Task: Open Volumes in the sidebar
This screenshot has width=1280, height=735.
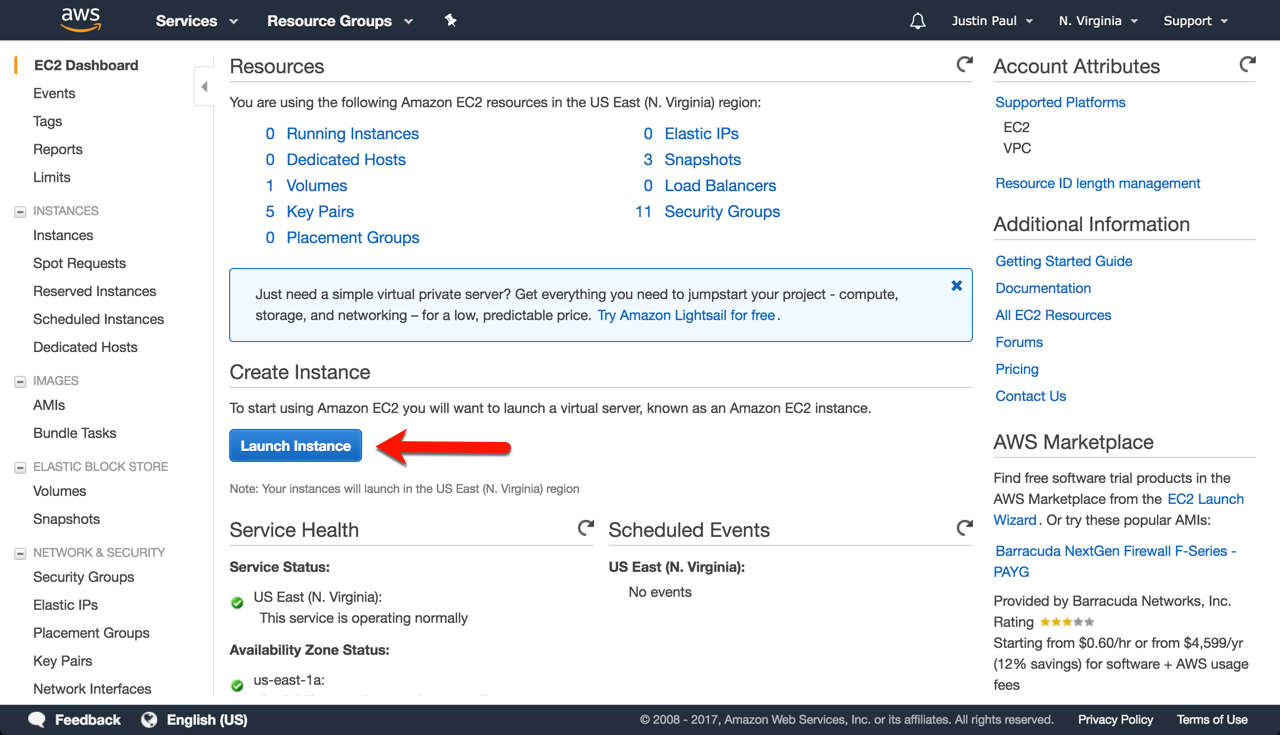Action: pyautogui.click(x=60, y=491)
